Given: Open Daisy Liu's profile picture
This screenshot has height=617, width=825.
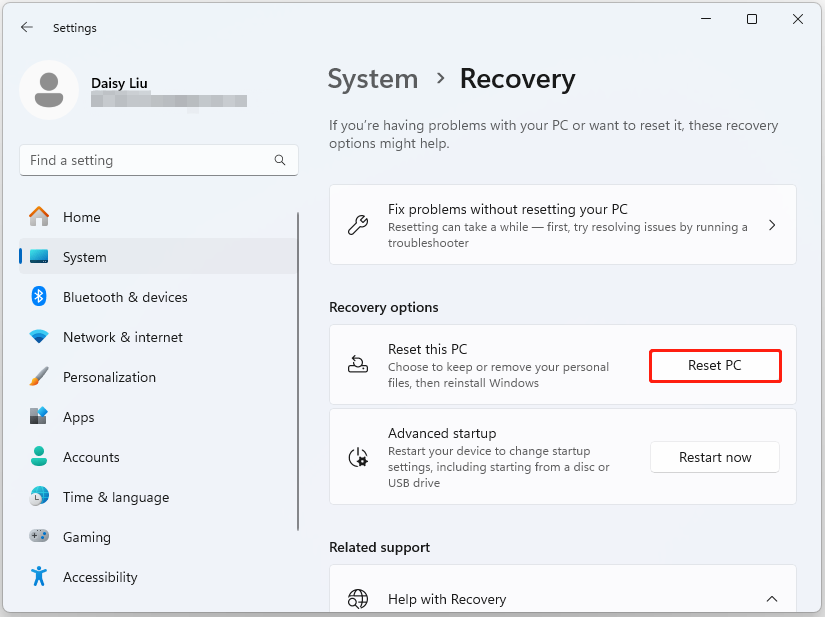Looking at the screenshot, I should 49,89.
